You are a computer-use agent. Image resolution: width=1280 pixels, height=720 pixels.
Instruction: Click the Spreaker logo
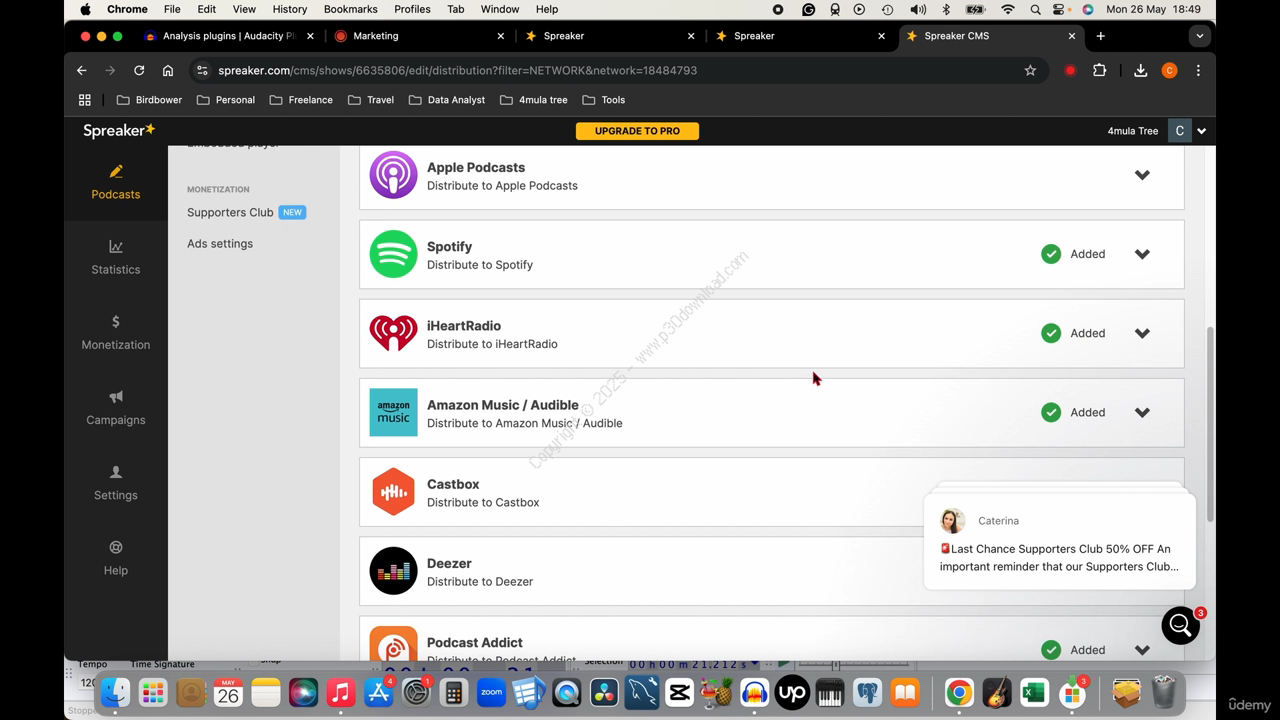(x=119, y=131)
